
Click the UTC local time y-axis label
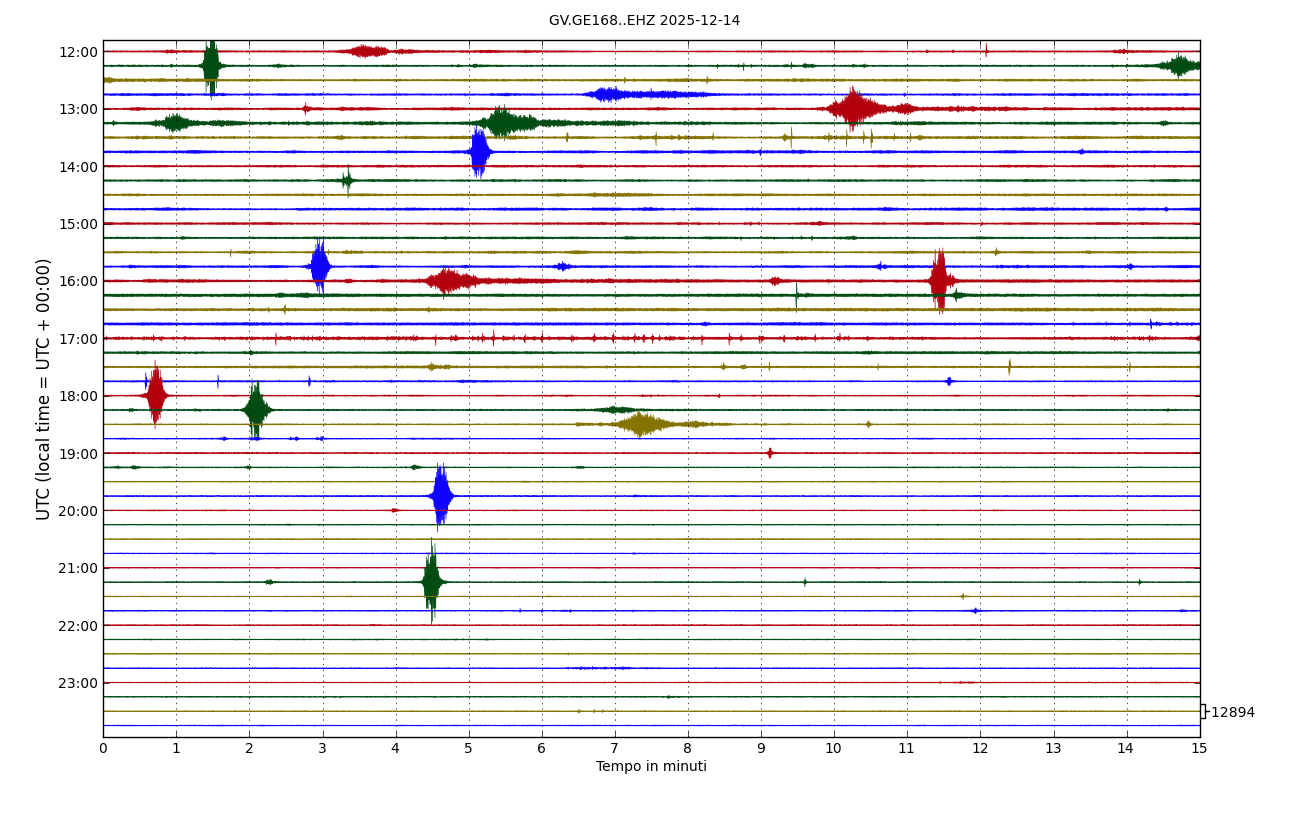44,389
